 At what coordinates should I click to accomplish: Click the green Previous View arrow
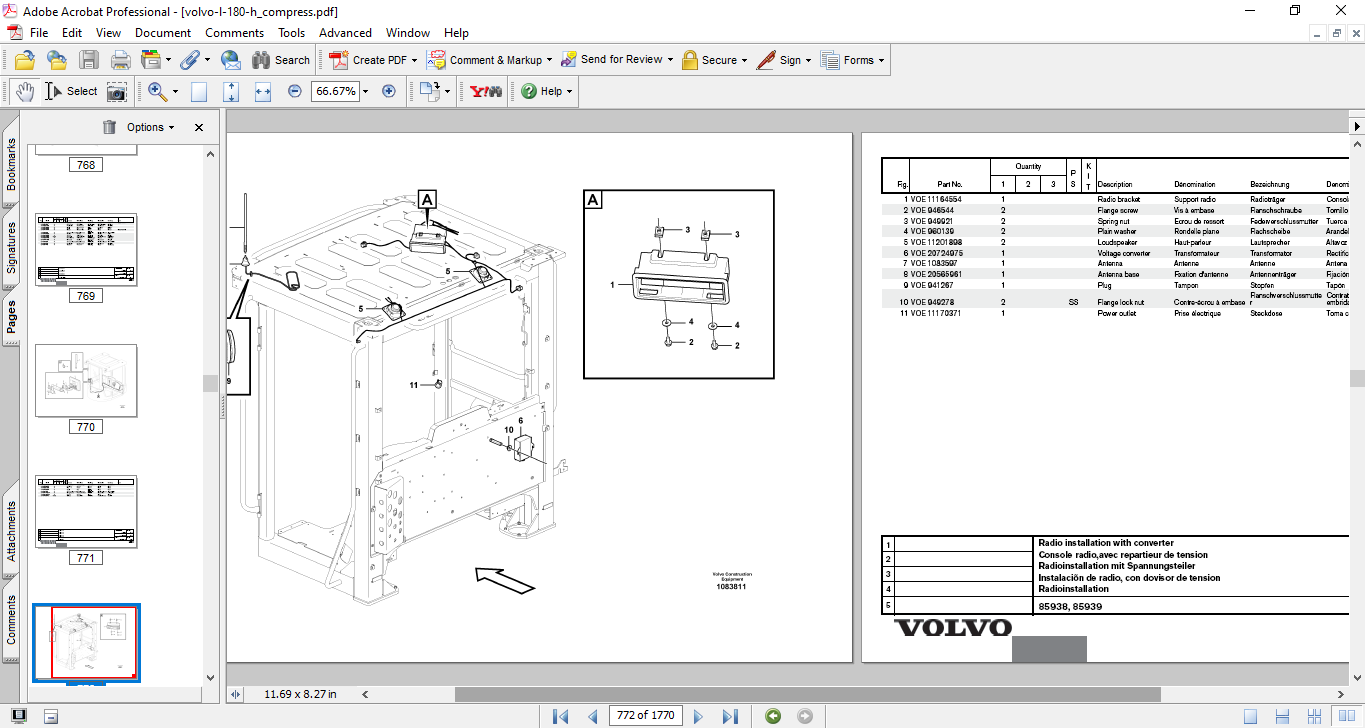tap(772, 716)
